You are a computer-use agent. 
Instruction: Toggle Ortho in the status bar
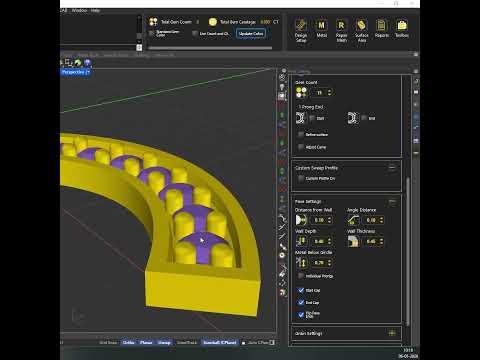coord(128,342)
